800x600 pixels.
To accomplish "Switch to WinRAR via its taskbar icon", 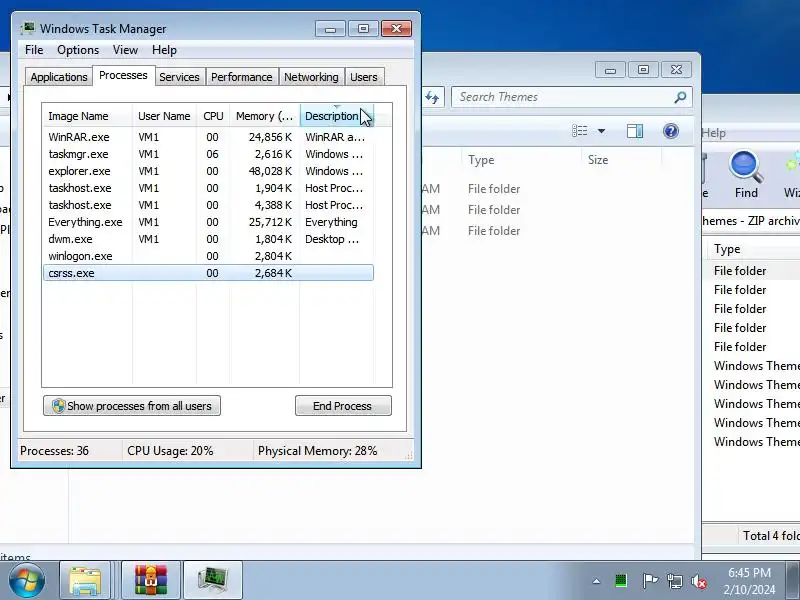I will [x=151, y=581].
